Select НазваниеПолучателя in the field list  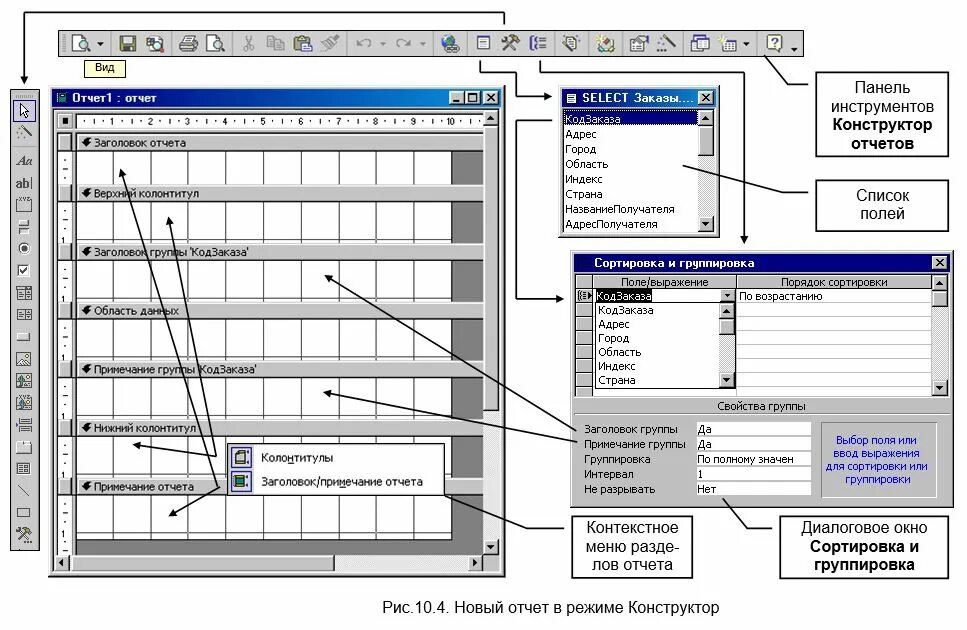[x=620, y=209]
